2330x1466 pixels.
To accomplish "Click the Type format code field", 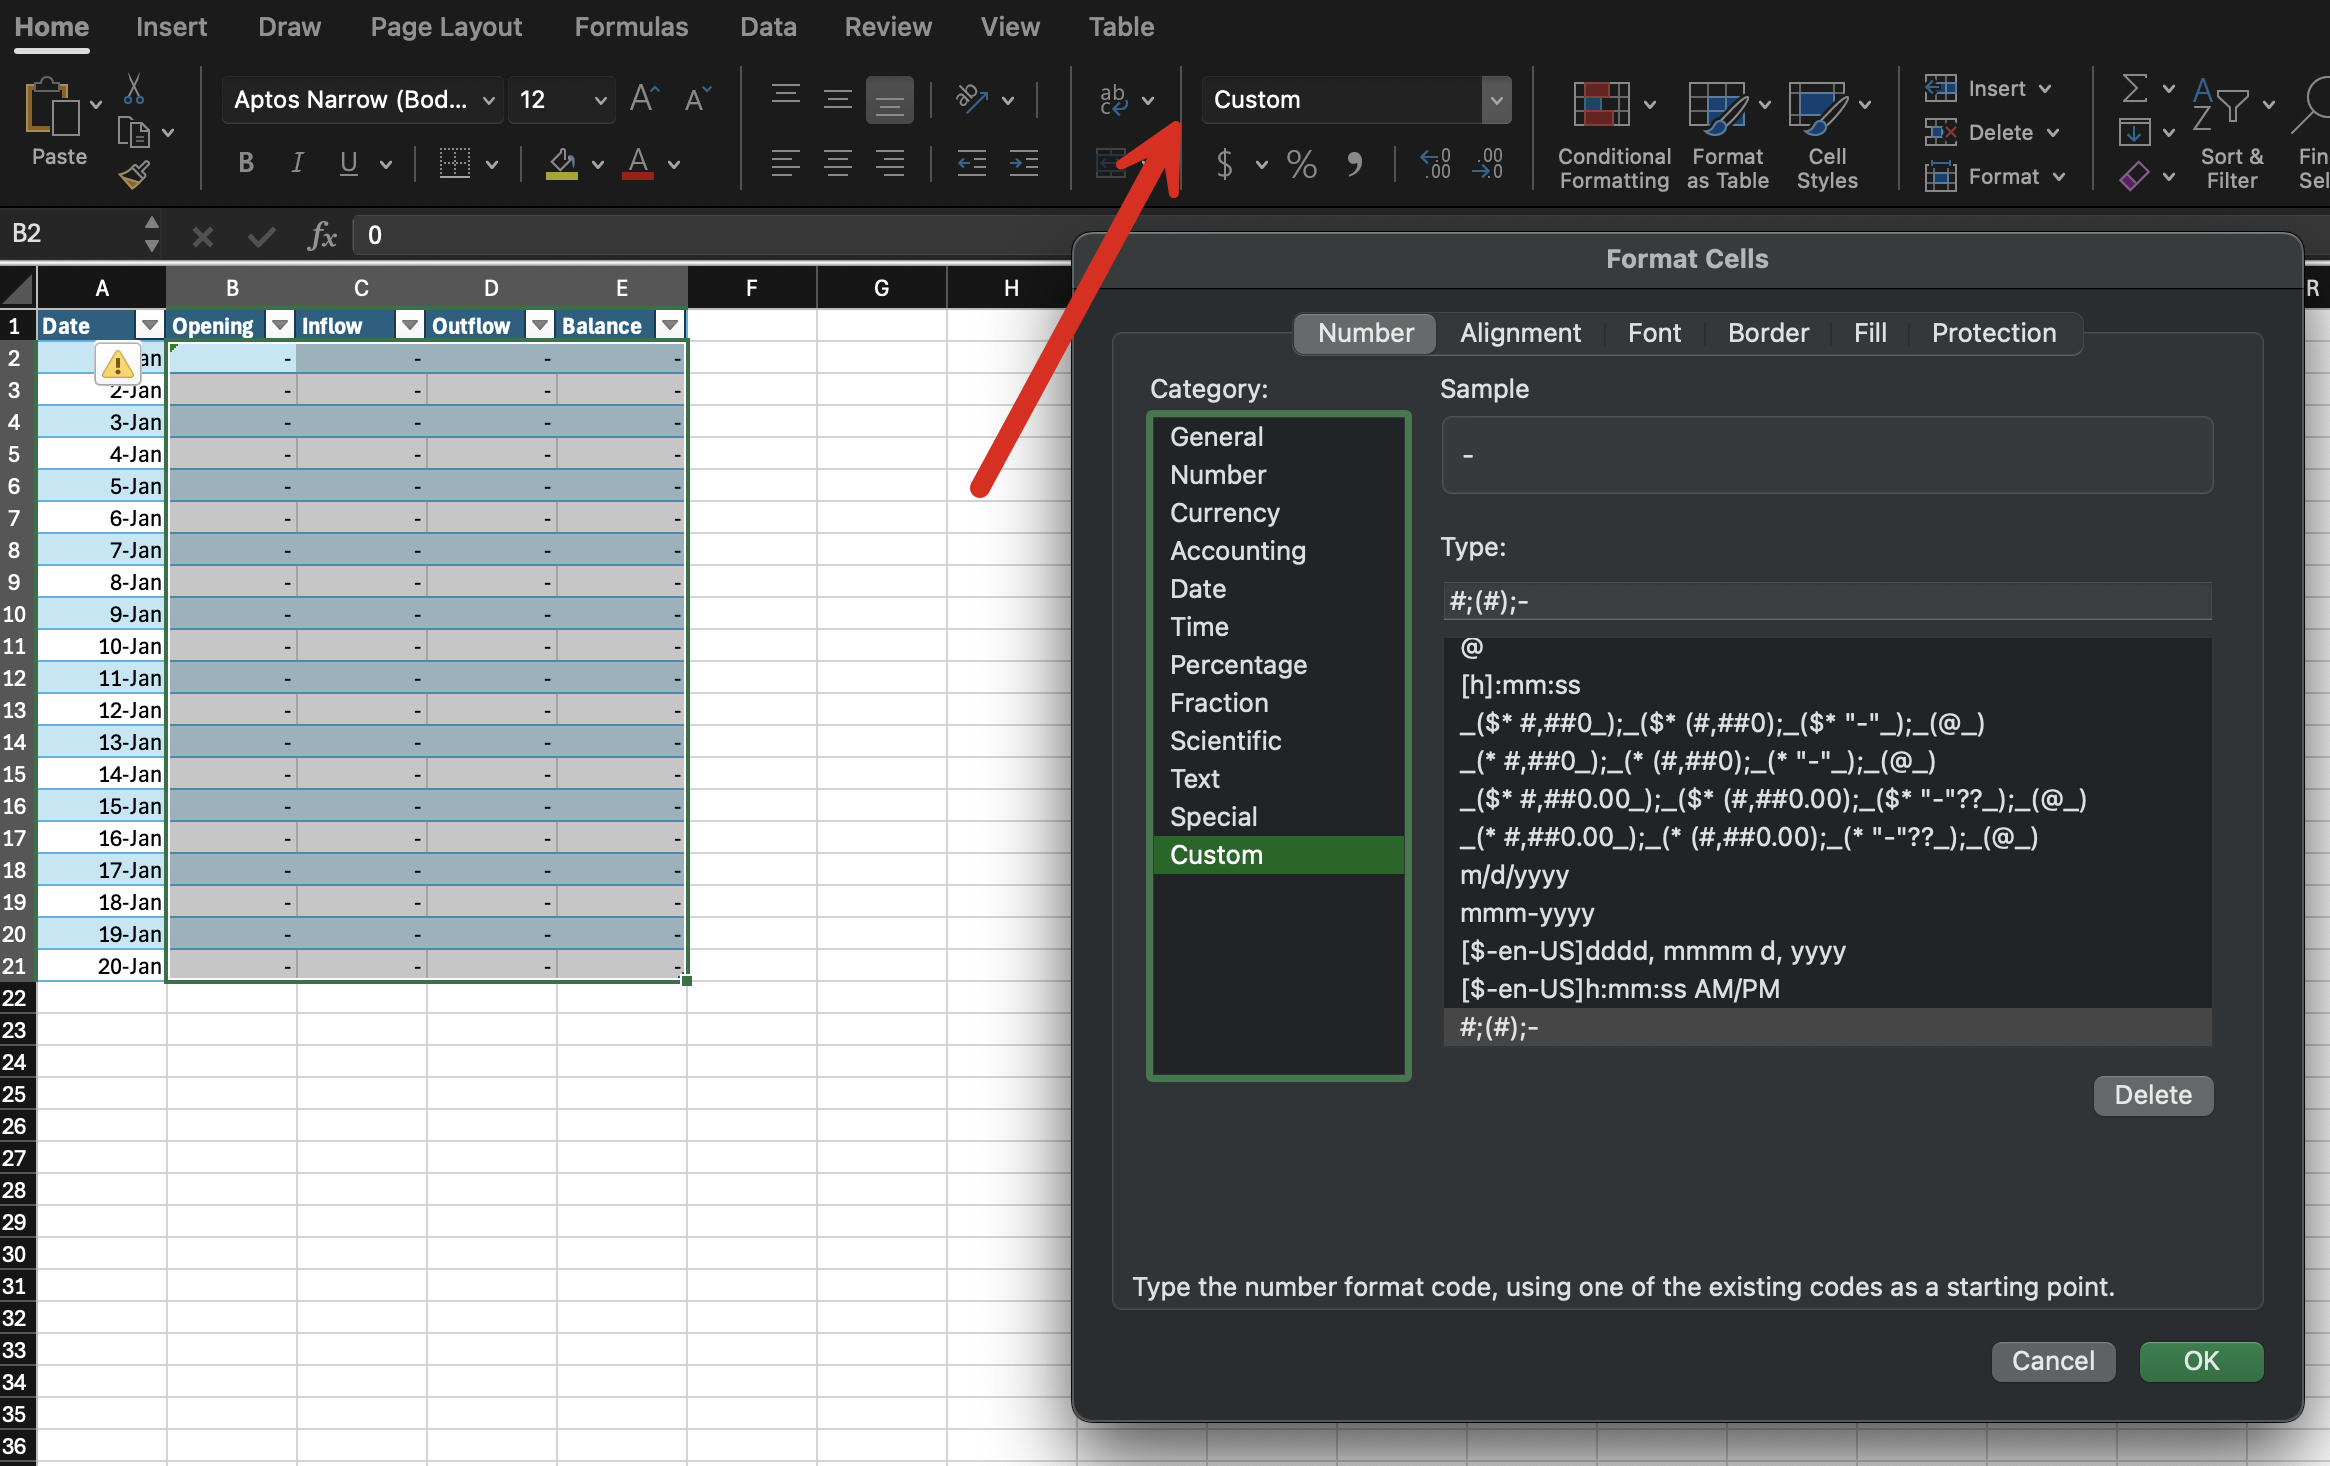I will pos(1826,602).
